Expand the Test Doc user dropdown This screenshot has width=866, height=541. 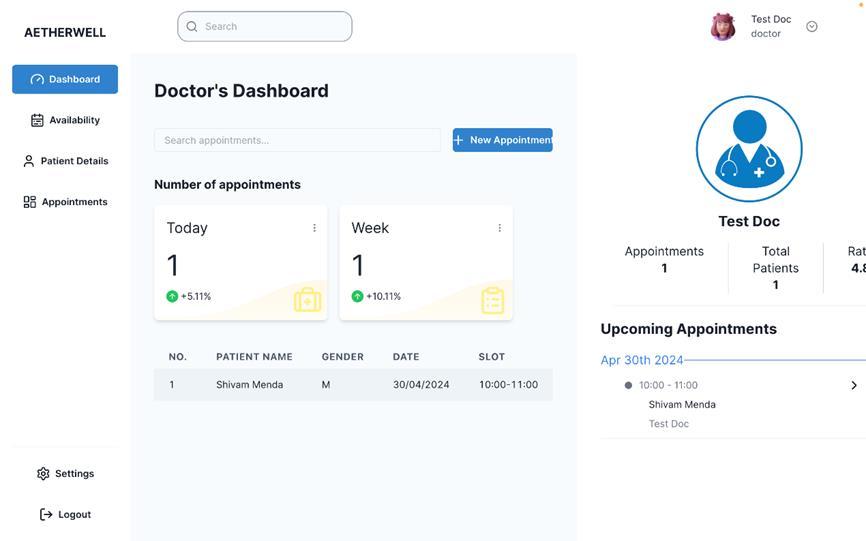point(812,27)
